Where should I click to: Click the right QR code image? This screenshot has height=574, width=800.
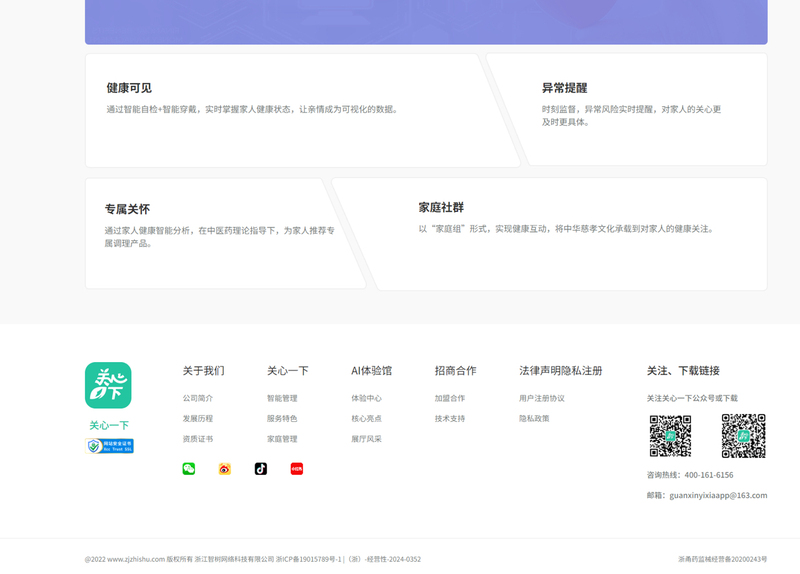743,436
